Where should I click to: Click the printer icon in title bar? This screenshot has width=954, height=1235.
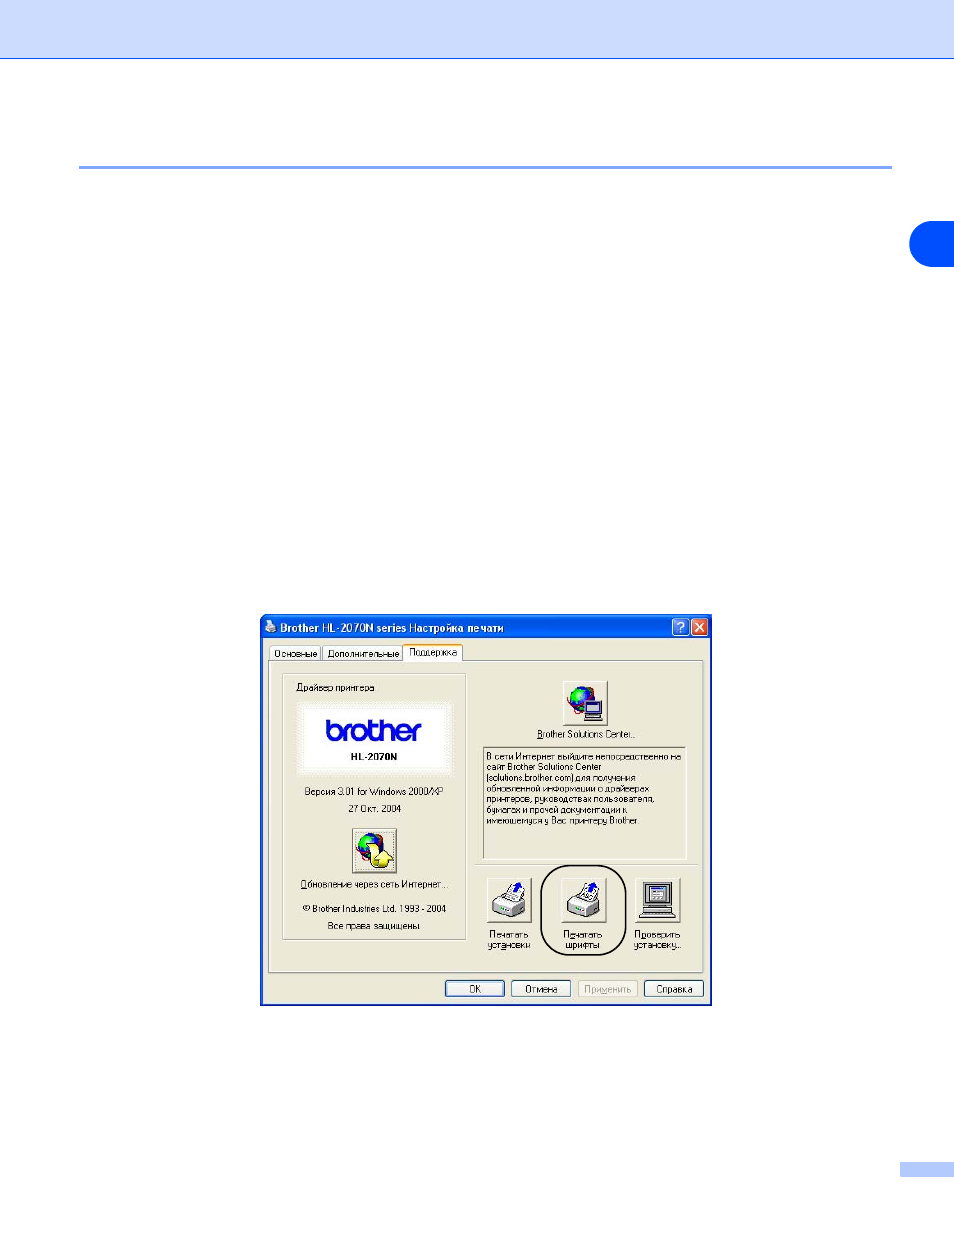270,627
